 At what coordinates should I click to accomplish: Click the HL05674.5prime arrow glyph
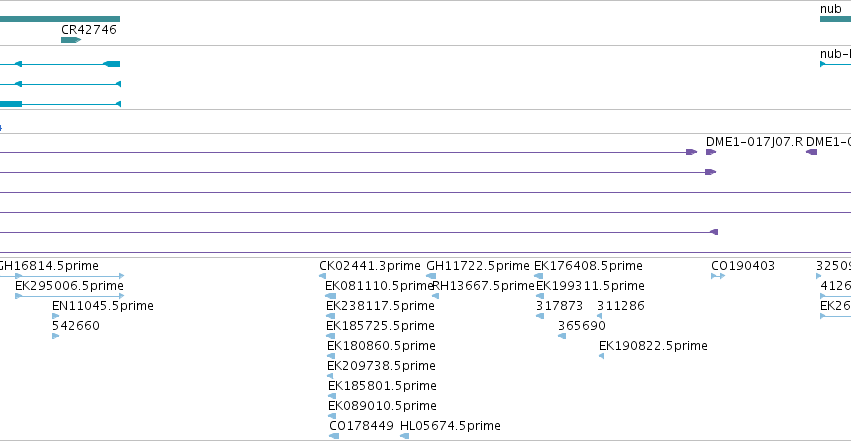(x=404, y=436)
